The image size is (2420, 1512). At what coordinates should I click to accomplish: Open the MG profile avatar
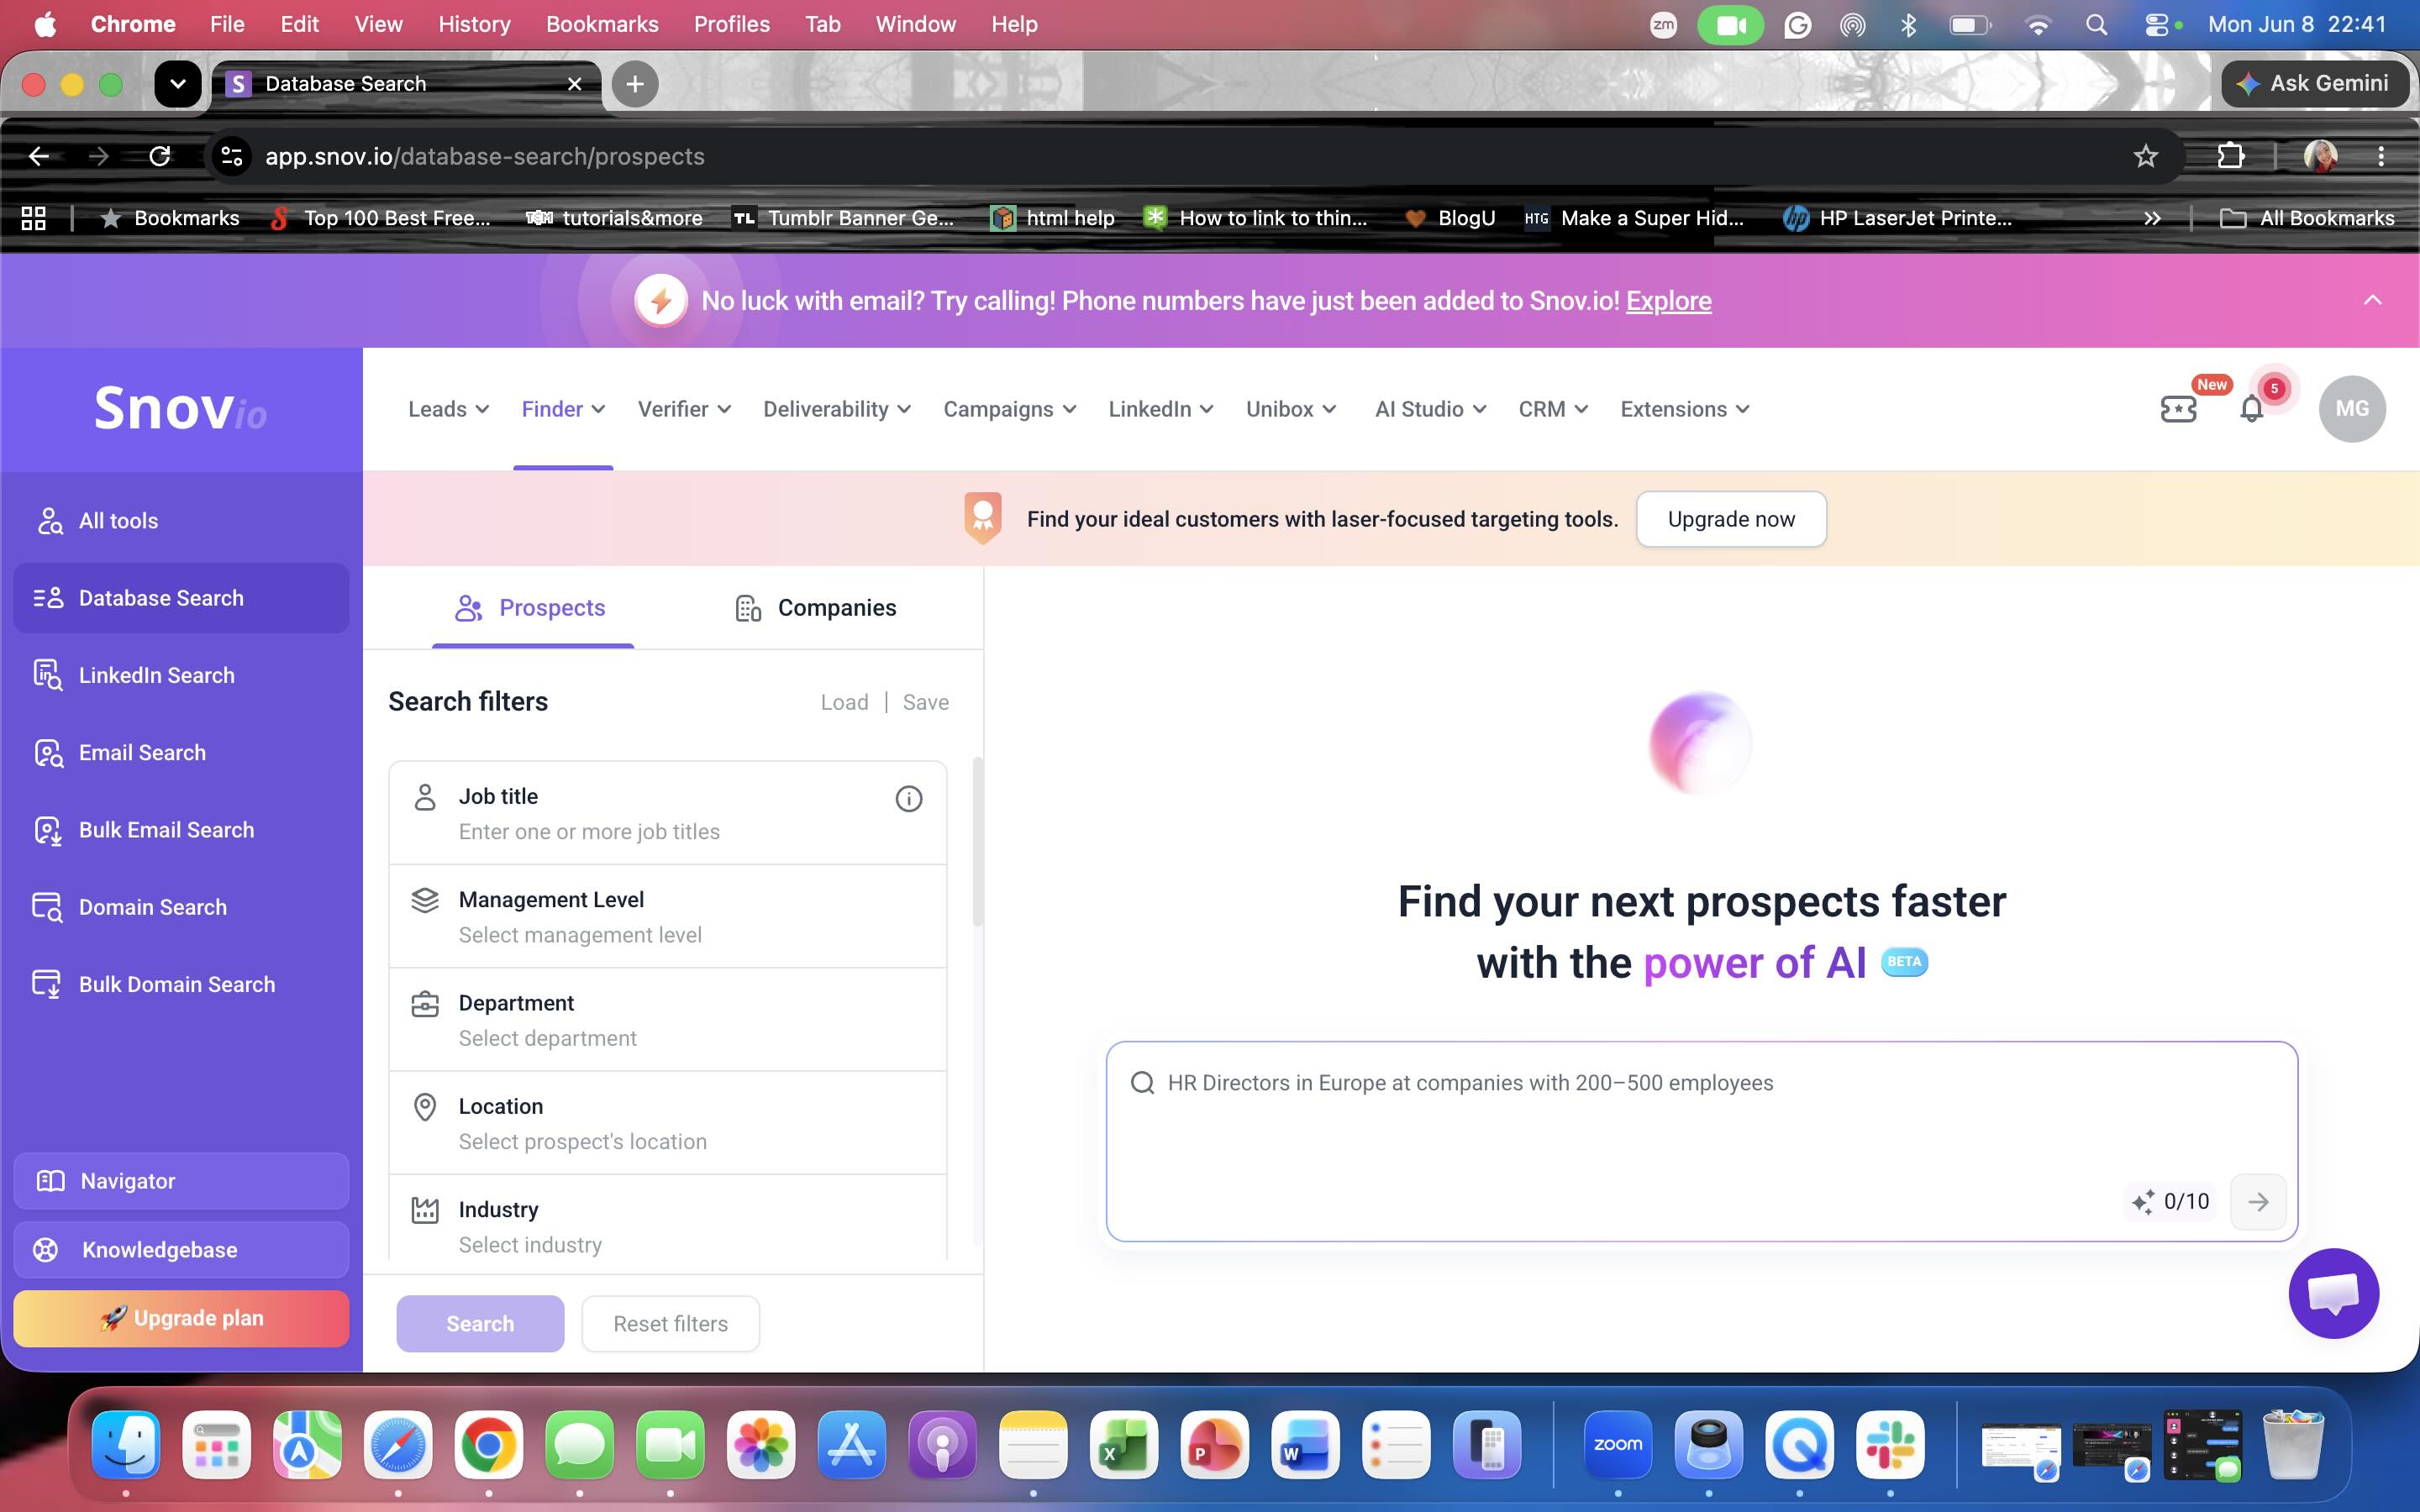(x=2351, y=409)
